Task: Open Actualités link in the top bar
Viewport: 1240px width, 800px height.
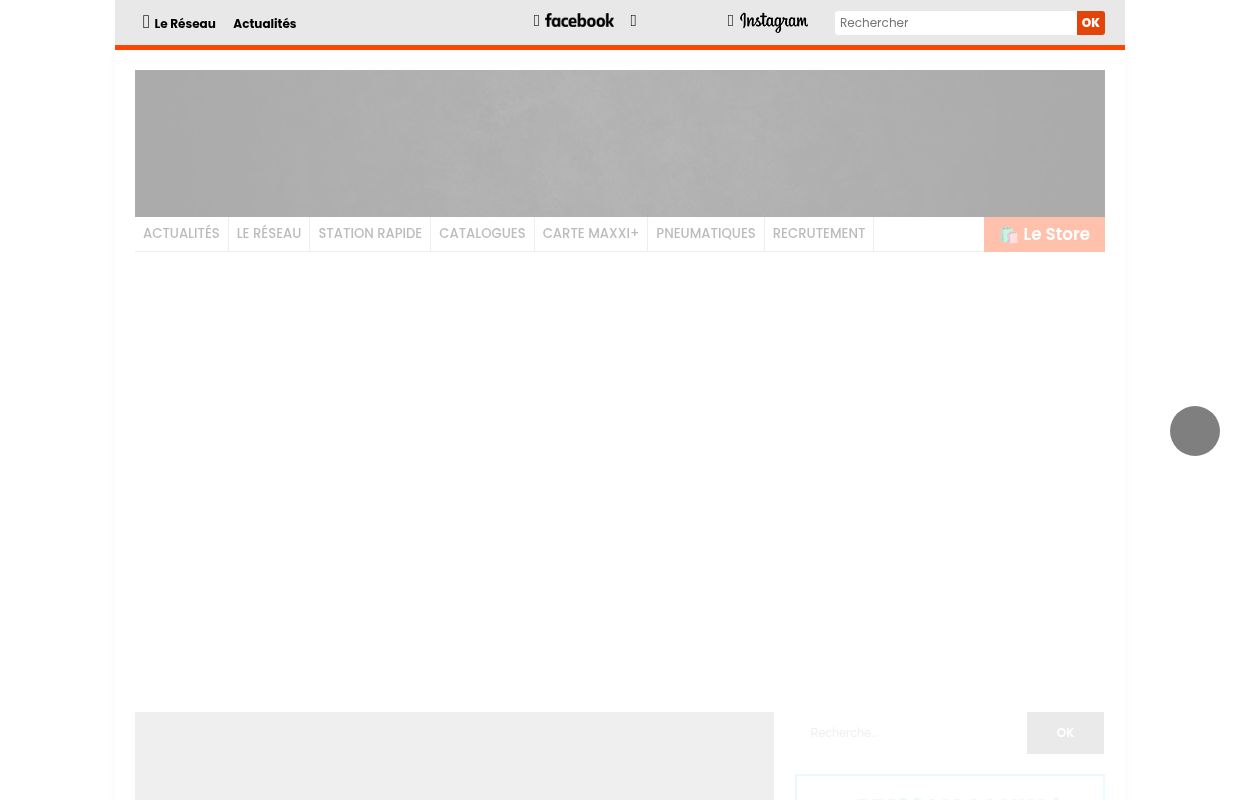Action: pyautogui.click(x=264, y=24)
